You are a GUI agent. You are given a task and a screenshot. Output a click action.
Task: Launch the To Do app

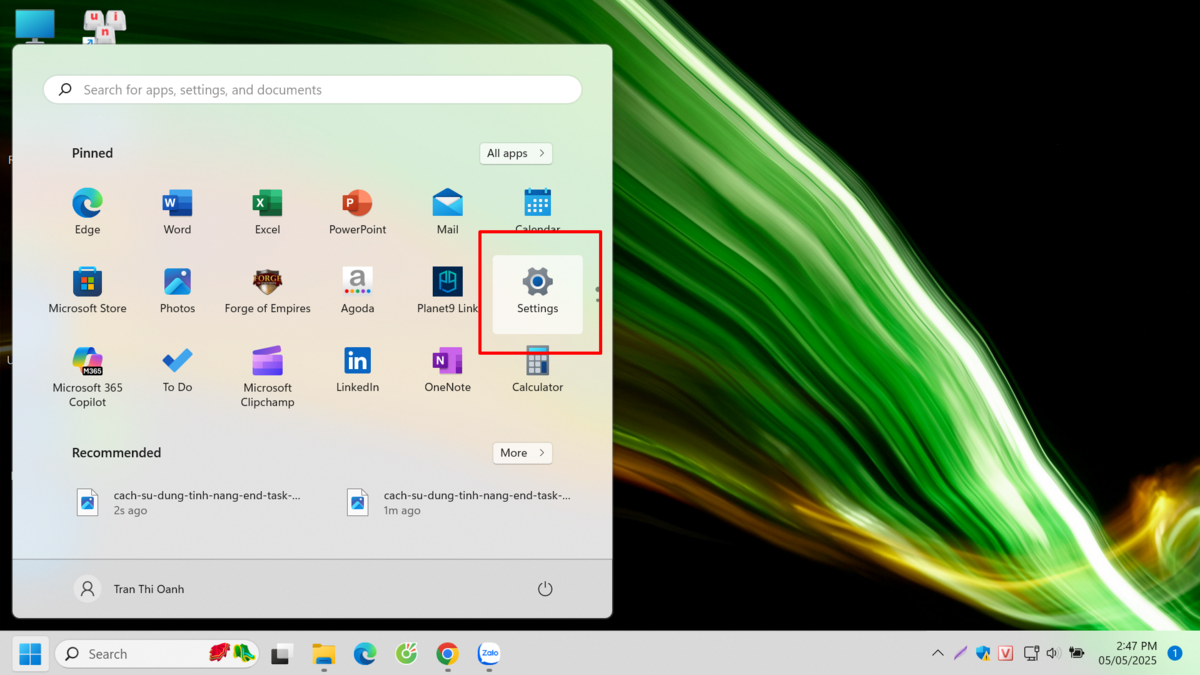pos(177,370)
